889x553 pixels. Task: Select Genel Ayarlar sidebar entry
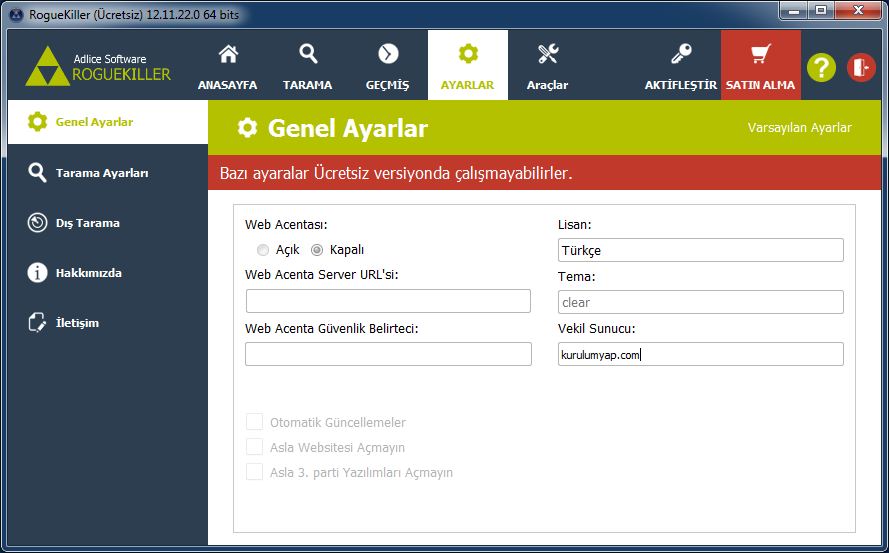108,122
